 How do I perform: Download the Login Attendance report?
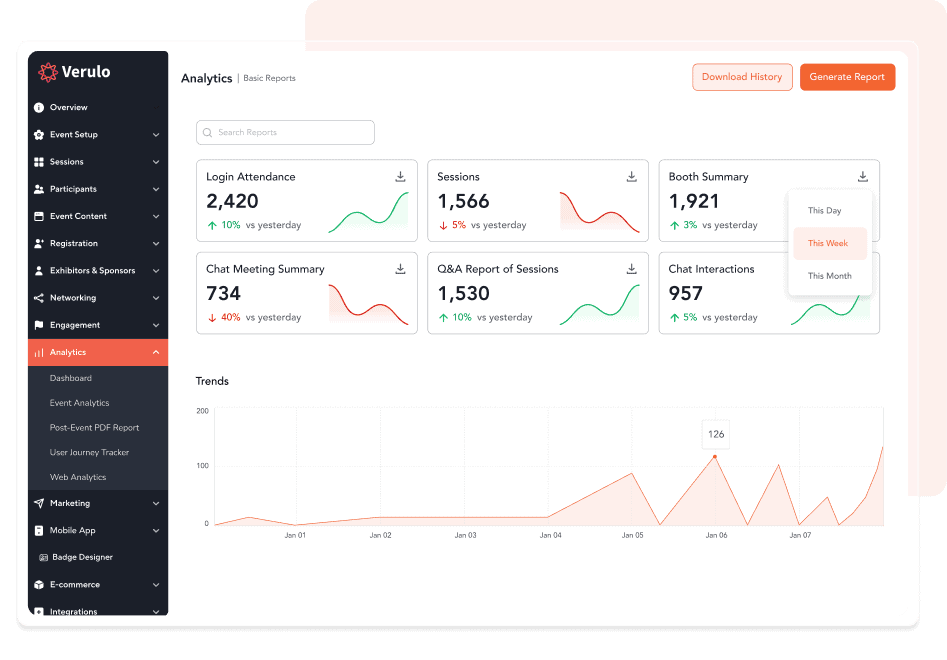tap(400, 176)
